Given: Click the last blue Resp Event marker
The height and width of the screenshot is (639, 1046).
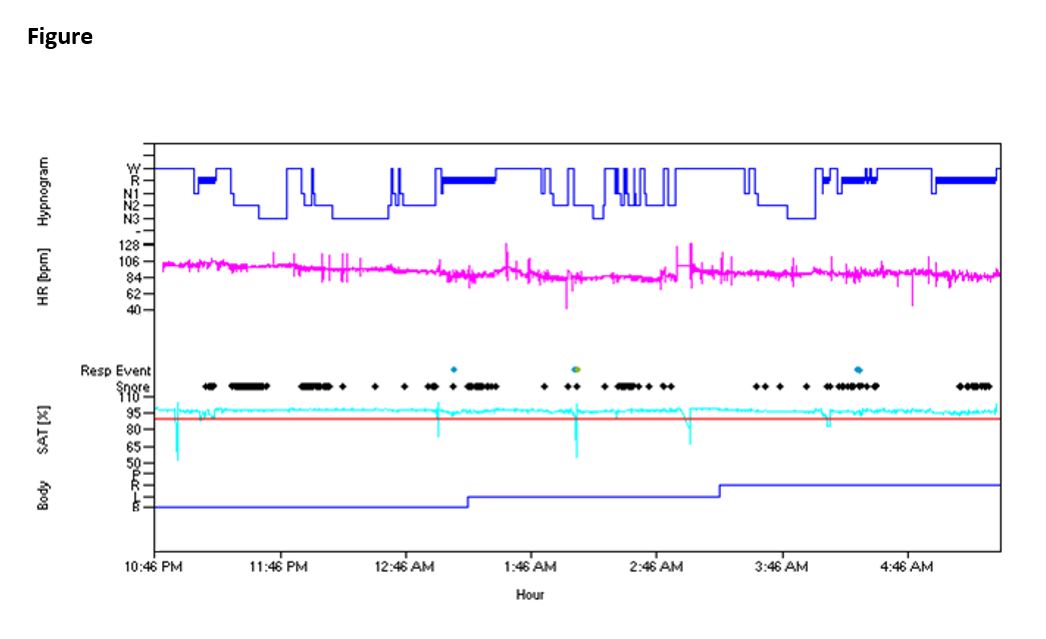Looking at the screenshot, I should 858,369.
